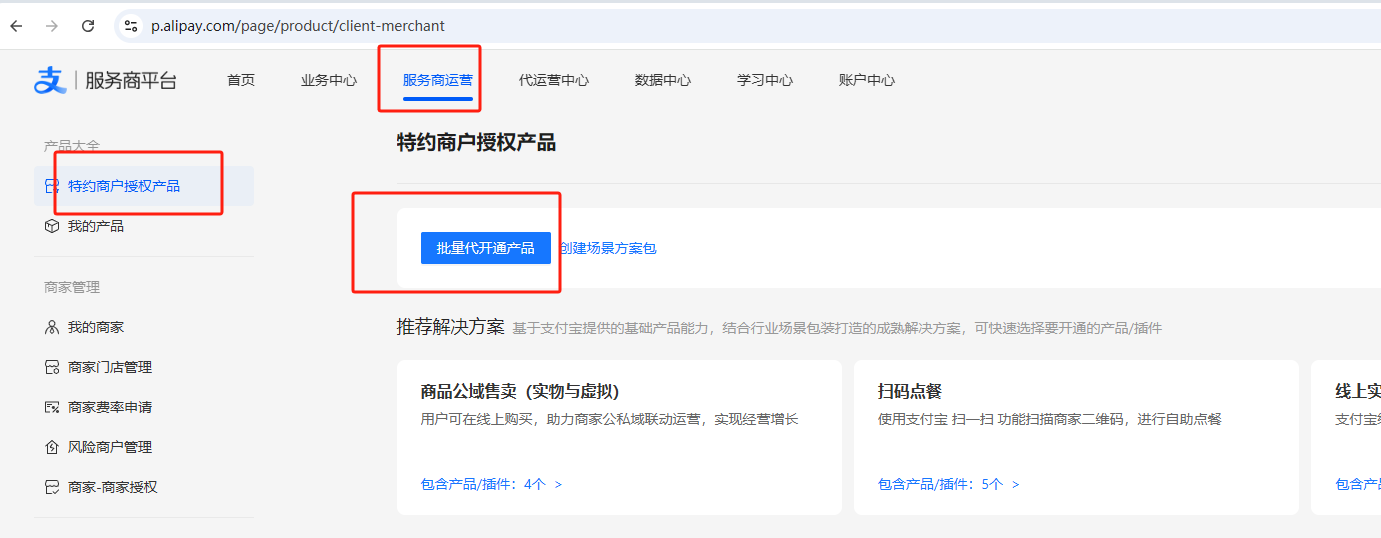This screenshot has height=538, width=1381.
Task: Click the 扫码点餐 description text 使用支付宝 扫一扫
Action: [x=1050, y=419]
